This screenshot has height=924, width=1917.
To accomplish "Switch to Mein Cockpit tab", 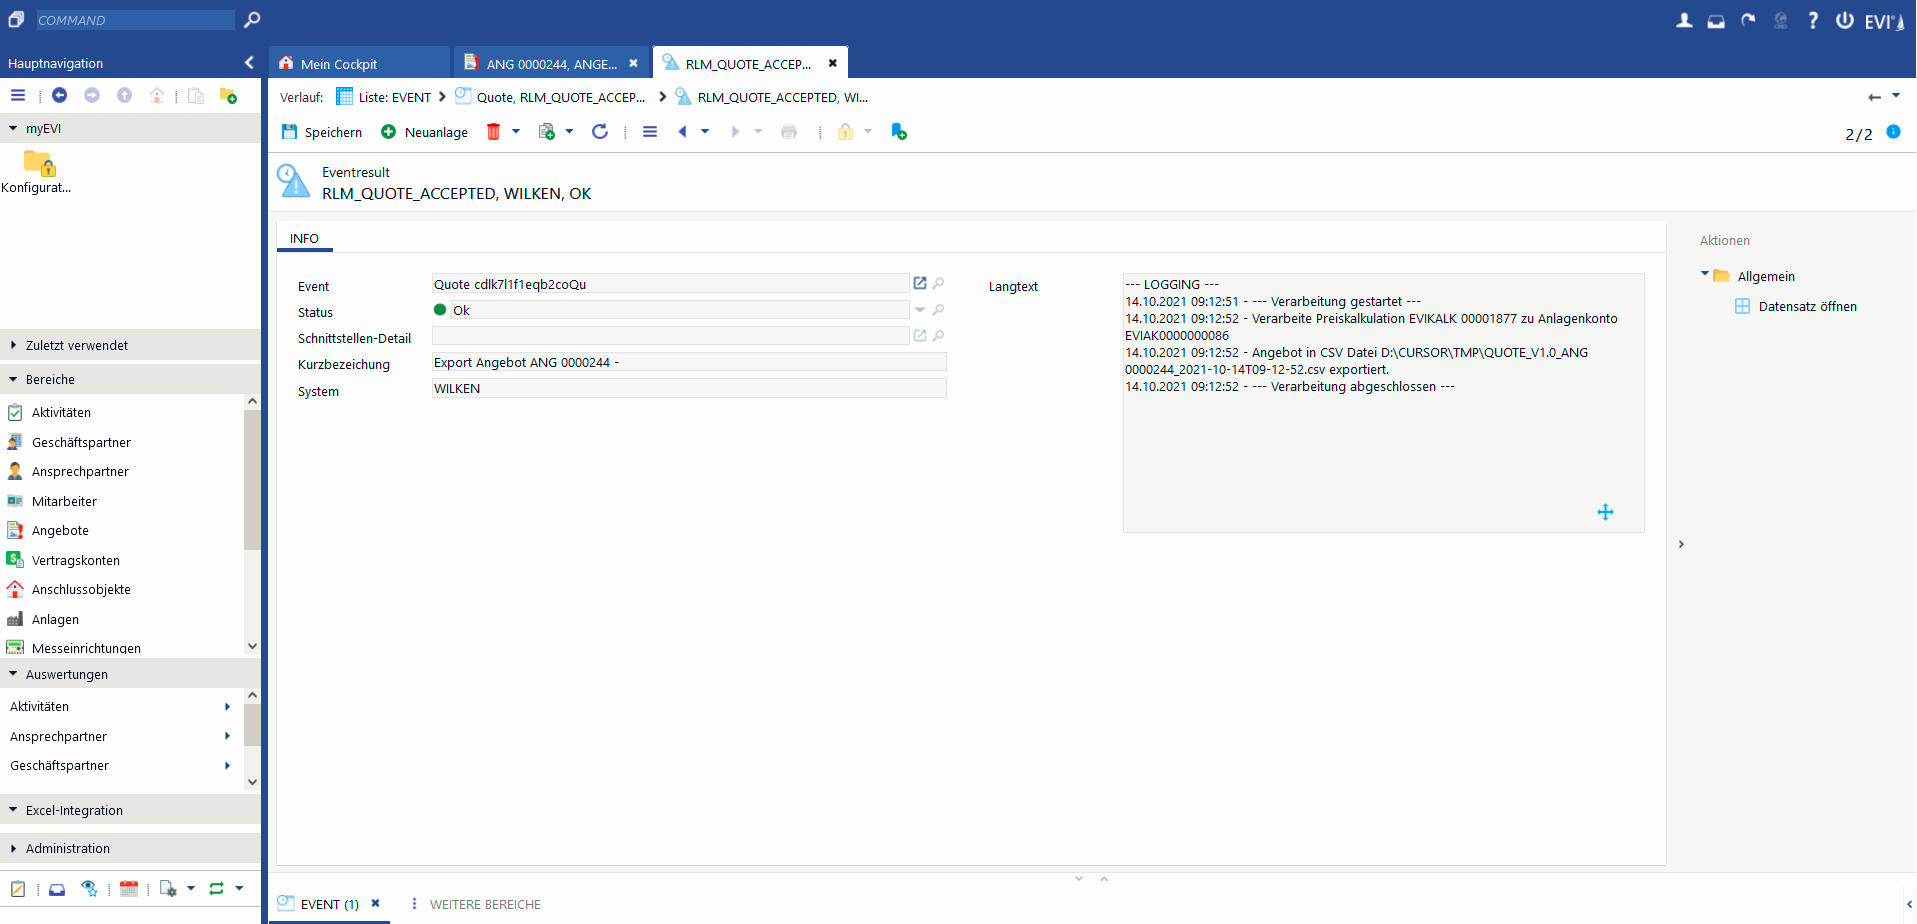I will click(x=339, y=64).
